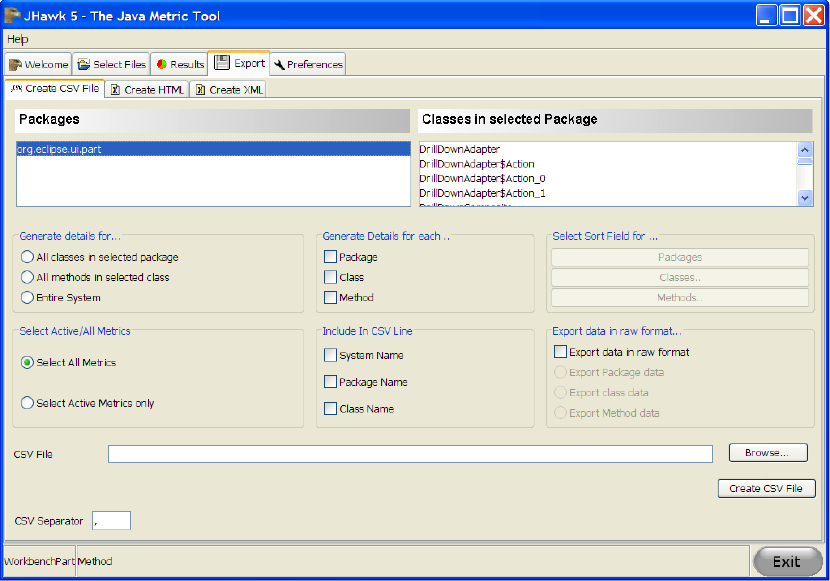Minimize the JHawk window
This screenshot has height=581, width=830.
tap(766, 15)
